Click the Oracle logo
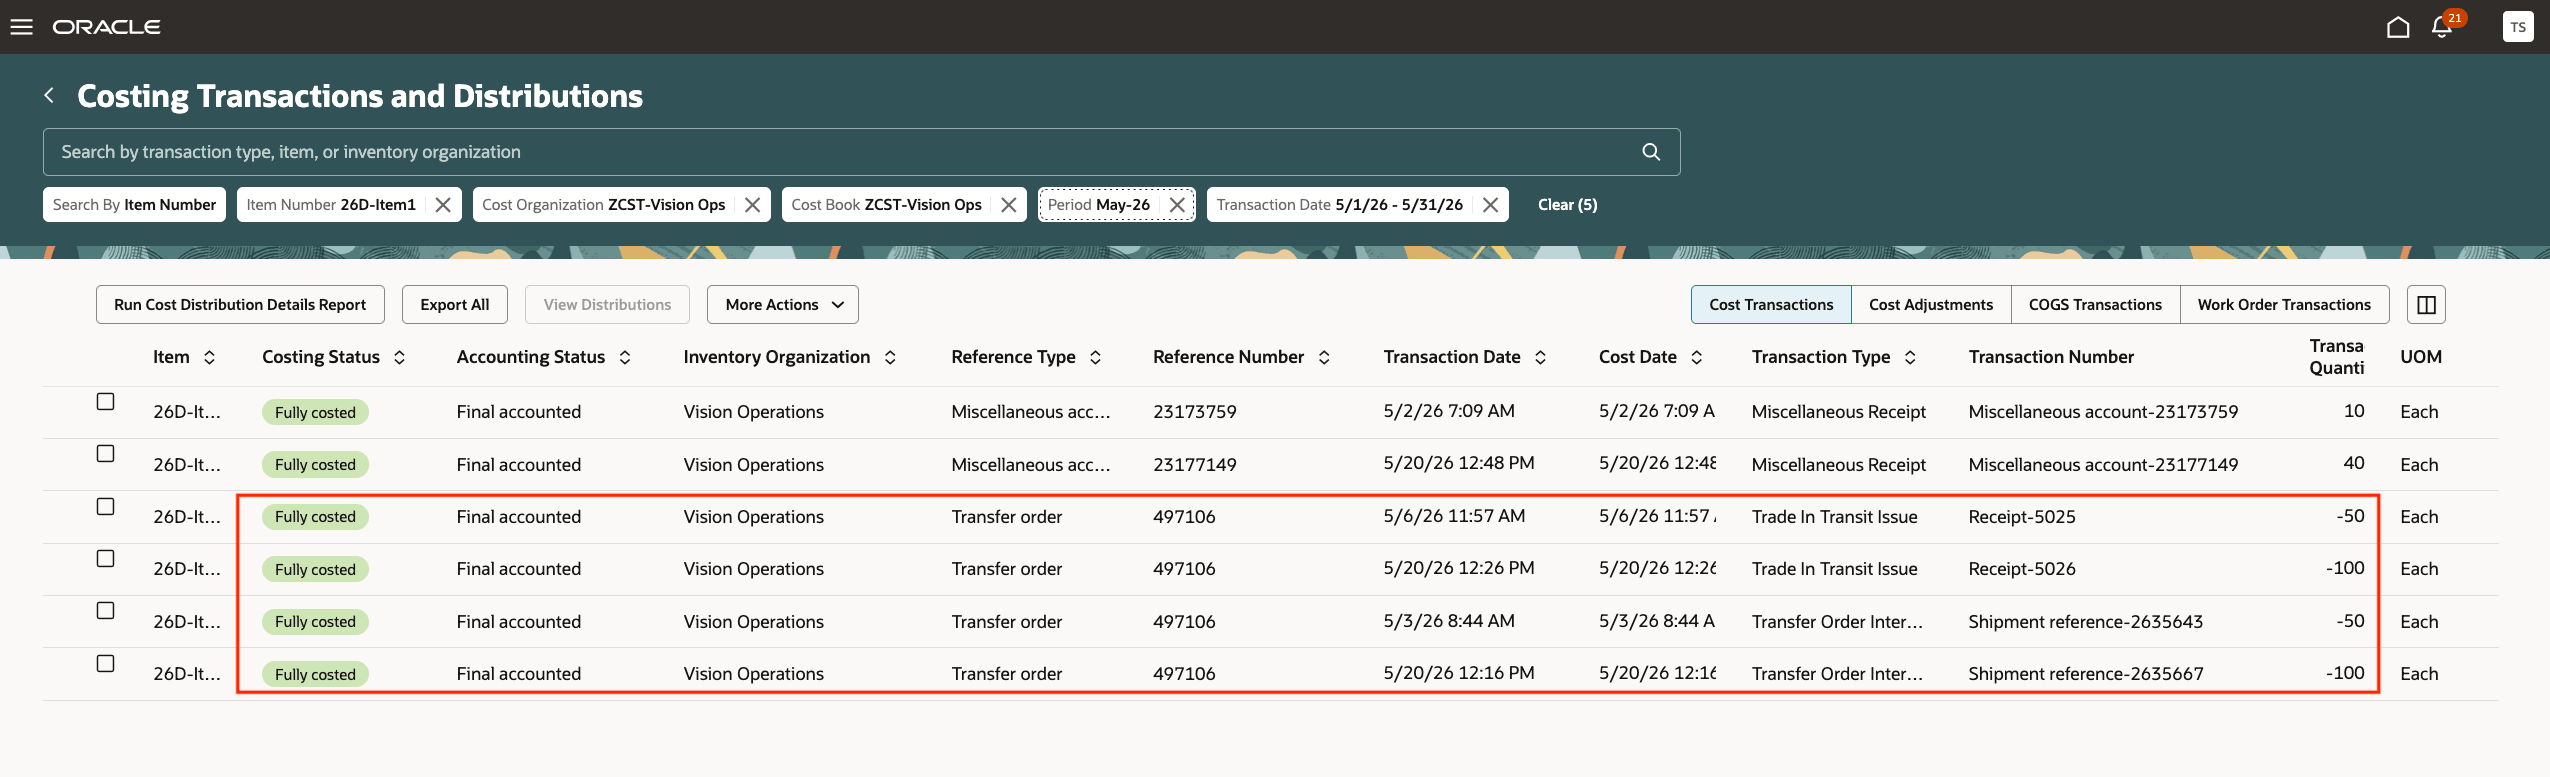2550x777 pixels. [x=106, y=27]
